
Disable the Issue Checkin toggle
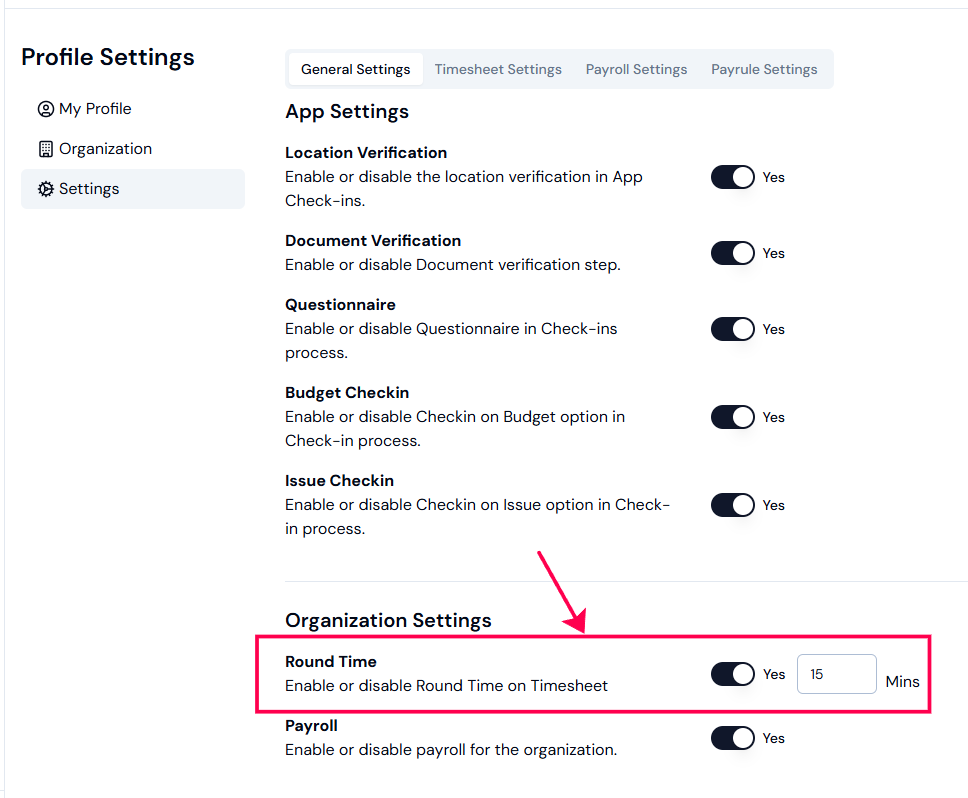tap(732, 505)
